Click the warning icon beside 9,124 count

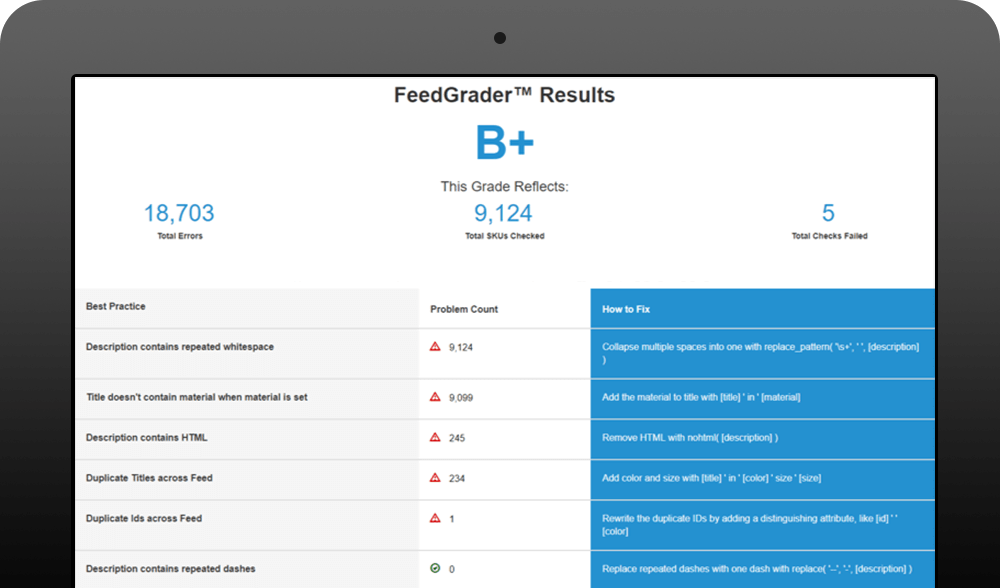(433, 346)
